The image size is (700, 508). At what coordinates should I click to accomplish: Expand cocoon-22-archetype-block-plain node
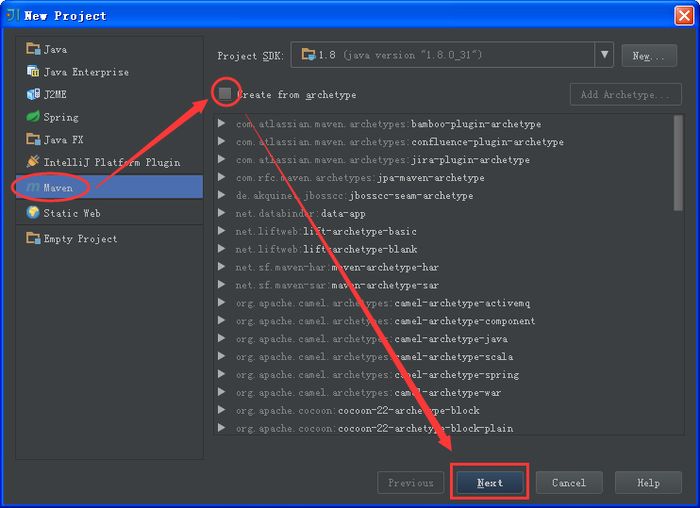click(221, 428)
